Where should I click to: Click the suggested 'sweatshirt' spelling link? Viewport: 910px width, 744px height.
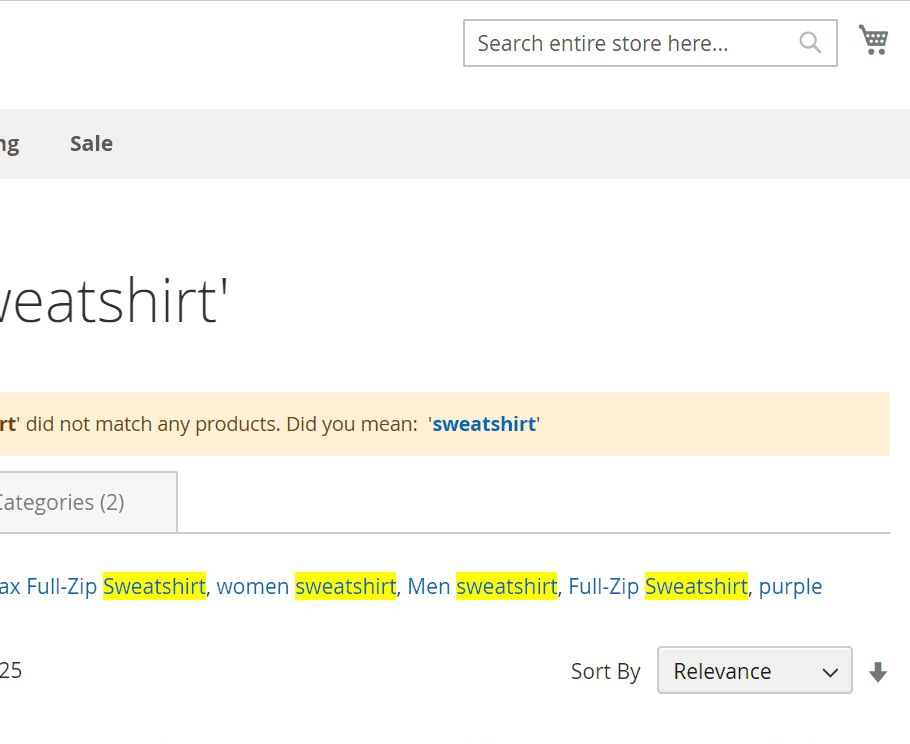484,424
